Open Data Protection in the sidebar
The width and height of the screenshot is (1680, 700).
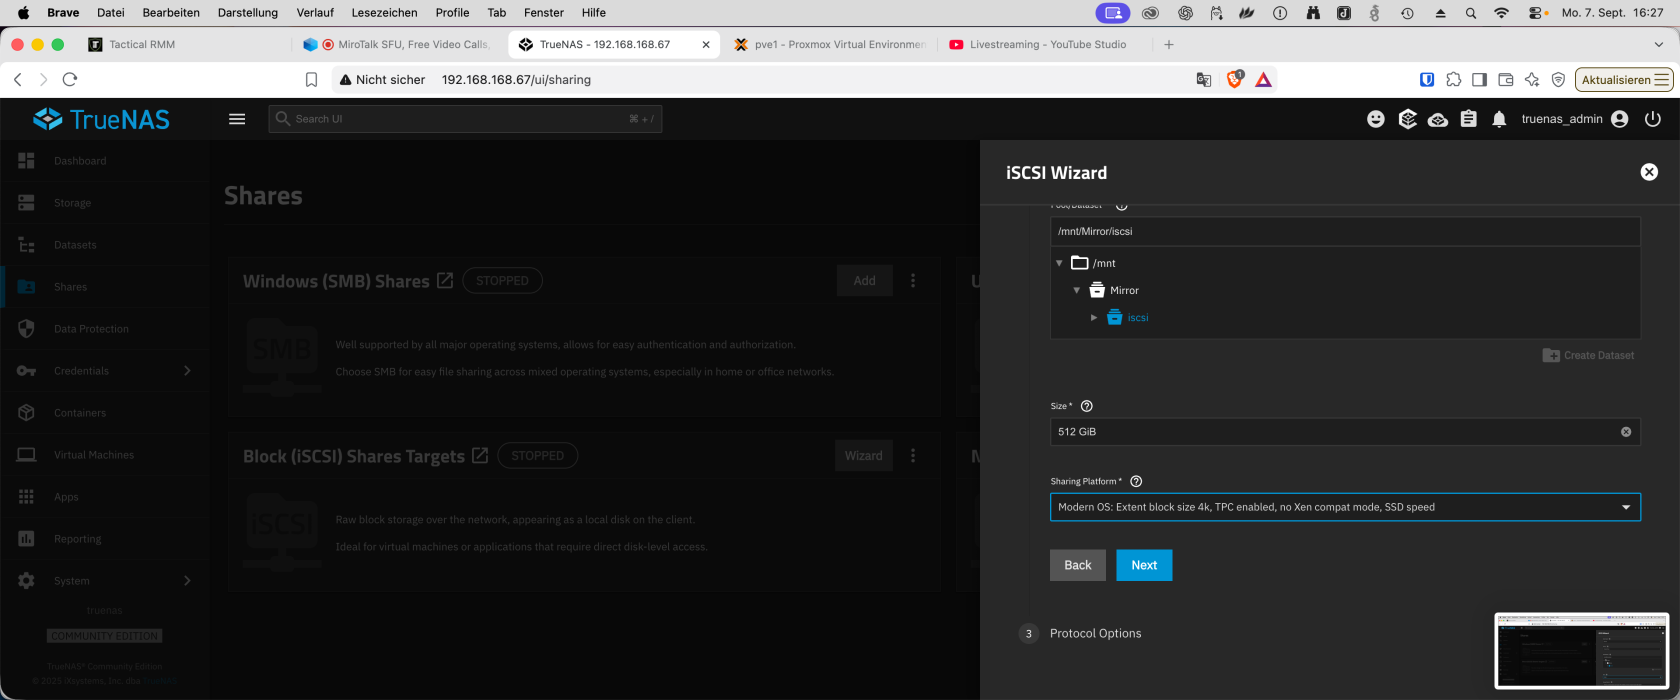click(105, 329)
